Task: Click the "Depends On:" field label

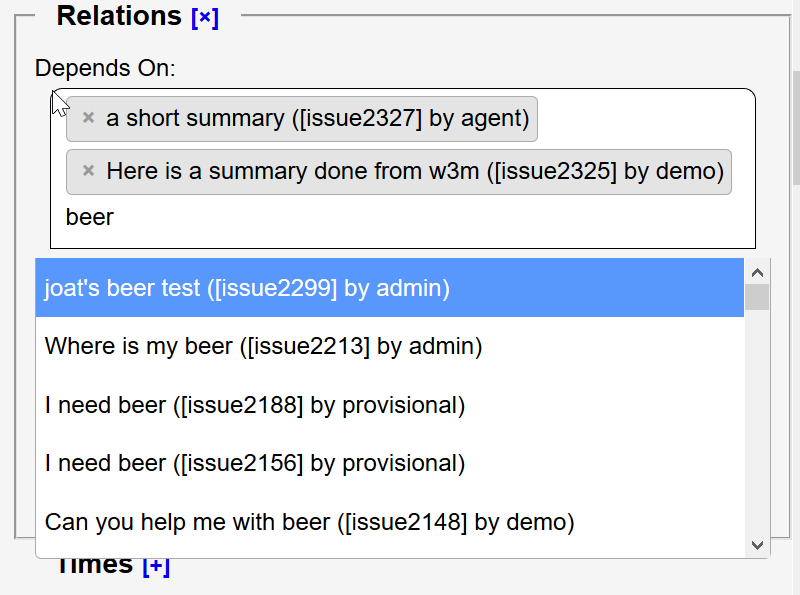Action: click(x=105, y=69)
